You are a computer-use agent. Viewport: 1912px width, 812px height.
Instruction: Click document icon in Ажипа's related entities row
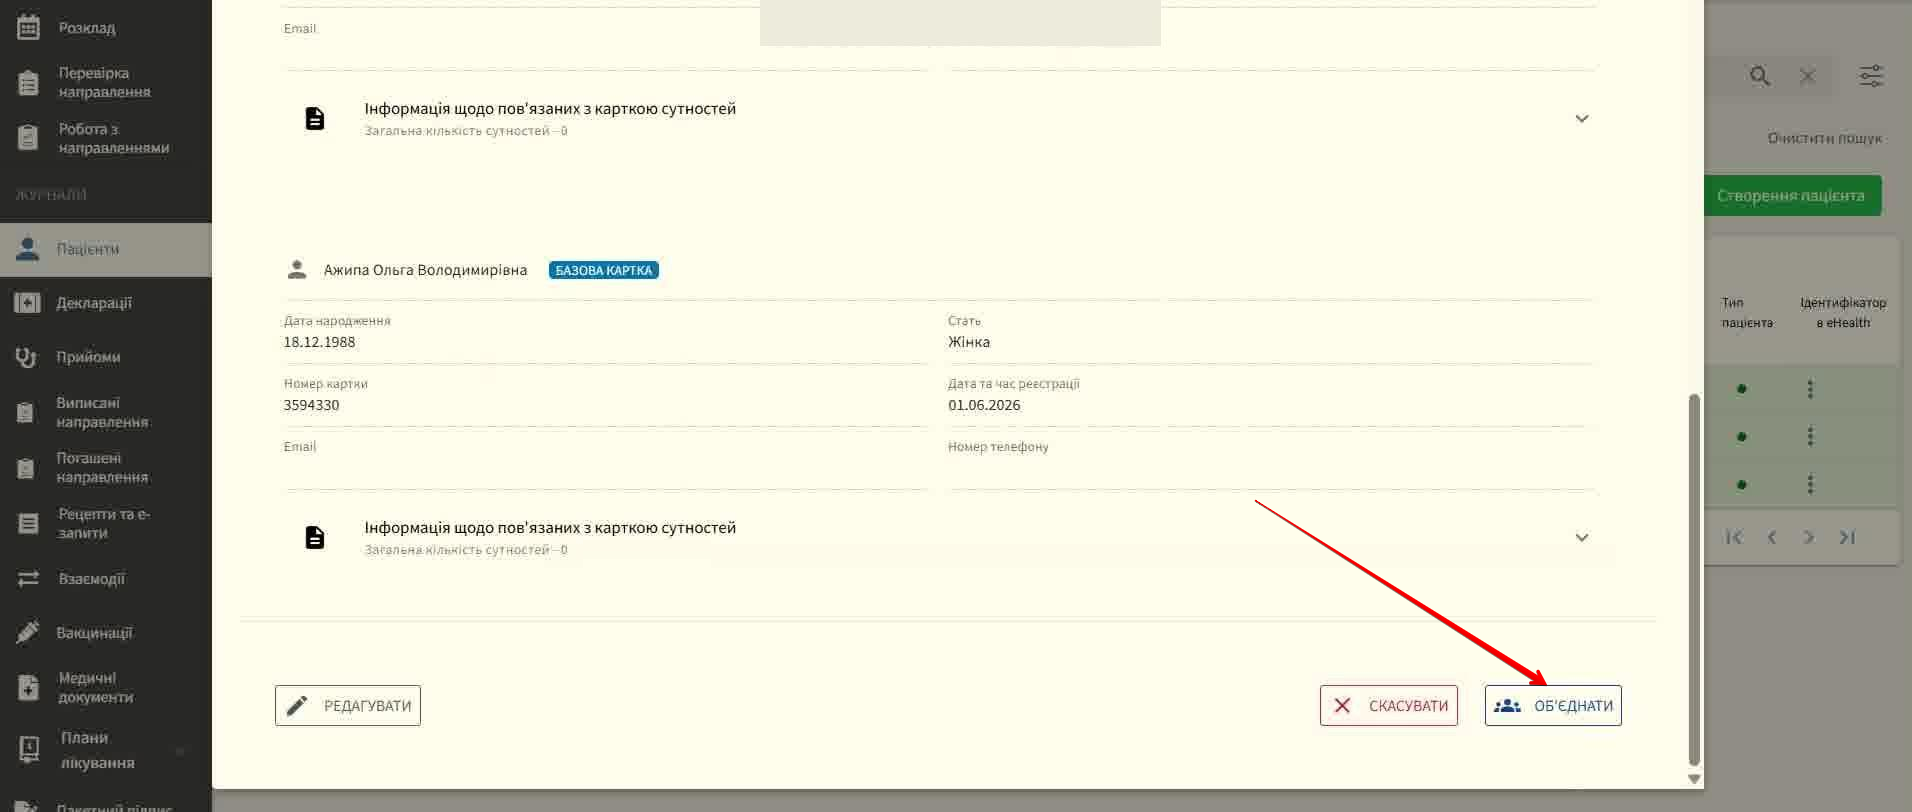pos(315,537)
